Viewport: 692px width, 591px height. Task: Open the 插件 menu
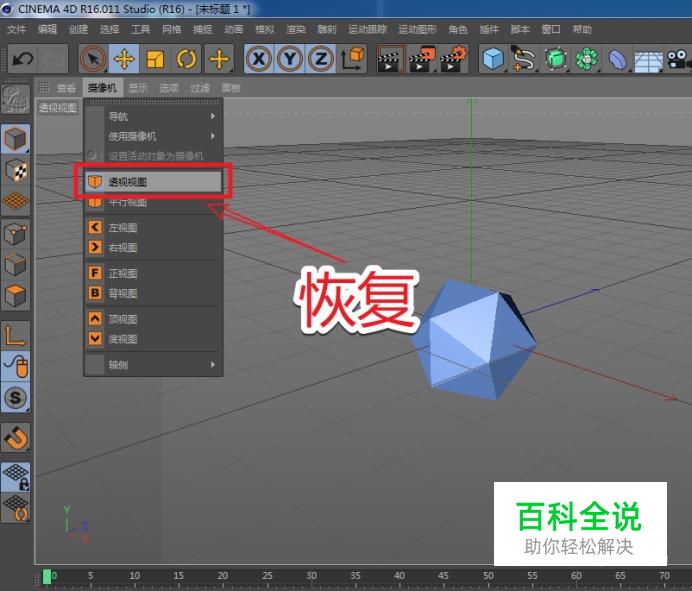489,30
